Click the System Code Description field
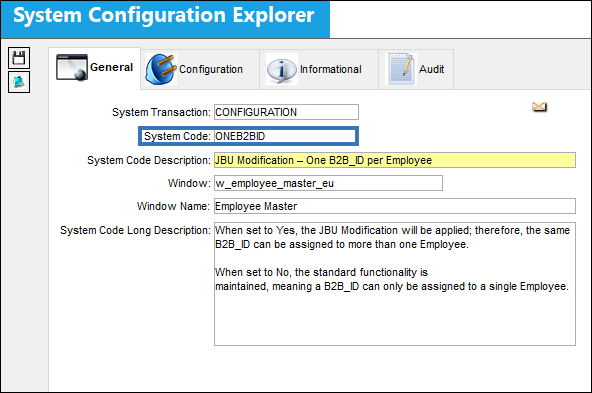The image size is (592, 393). click(x=395, y=160)
